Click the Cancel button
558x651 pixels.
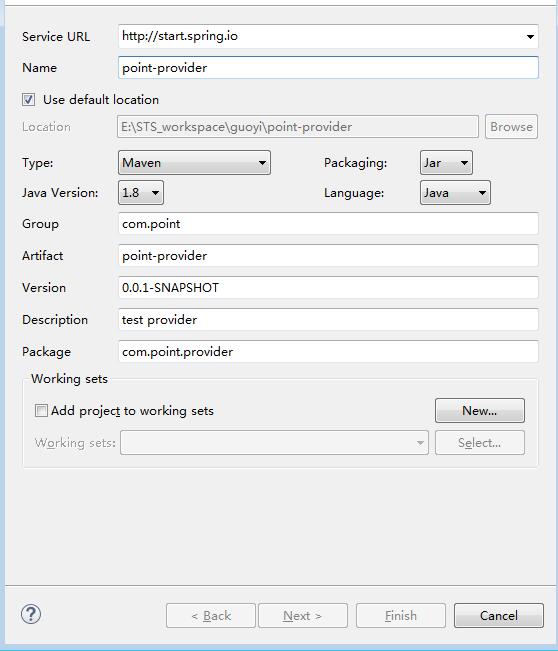tap(499, 615)
